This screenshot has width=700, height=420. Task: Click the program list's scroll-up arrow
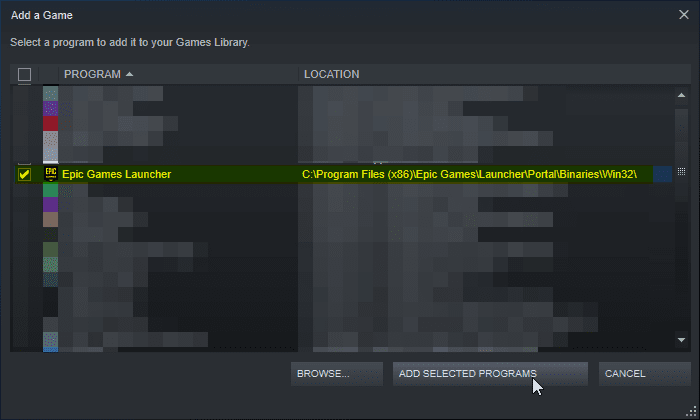click(681, 95)
